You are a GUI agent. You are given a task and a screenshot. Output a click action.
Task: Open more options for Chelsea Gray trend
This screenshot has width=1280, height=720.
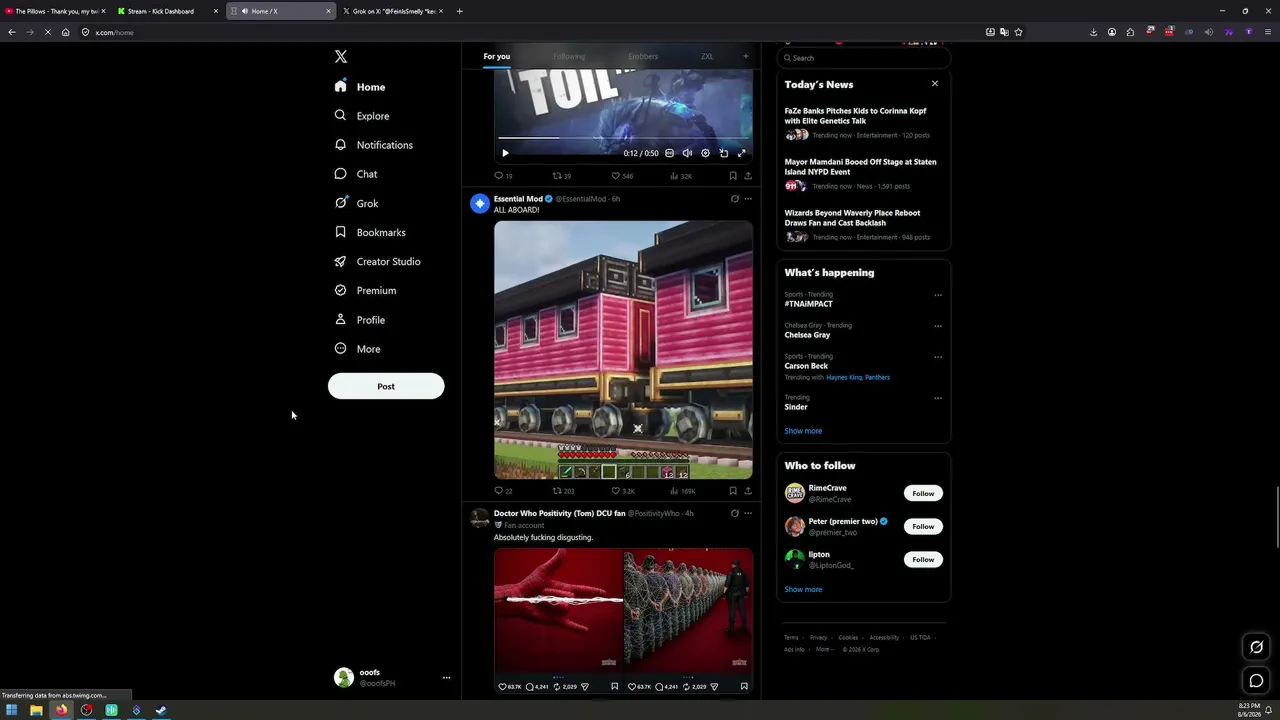[x=938, y=326]
